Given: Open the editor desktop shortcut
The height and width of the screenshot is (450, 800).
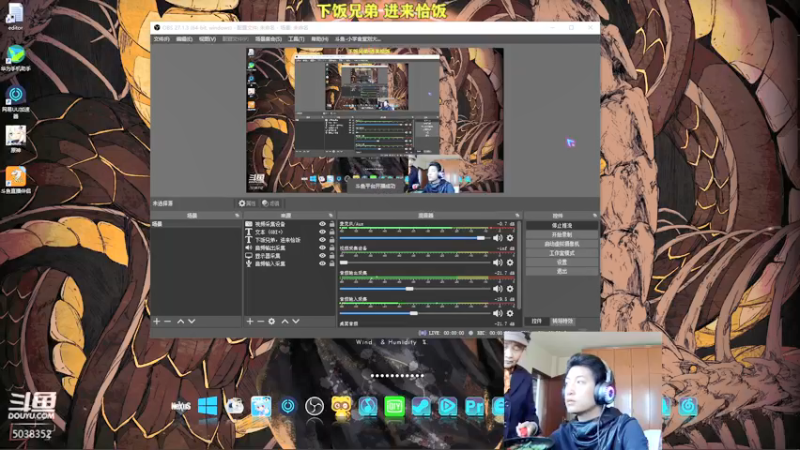Looking at the screenshot, I should coord(15,17).
